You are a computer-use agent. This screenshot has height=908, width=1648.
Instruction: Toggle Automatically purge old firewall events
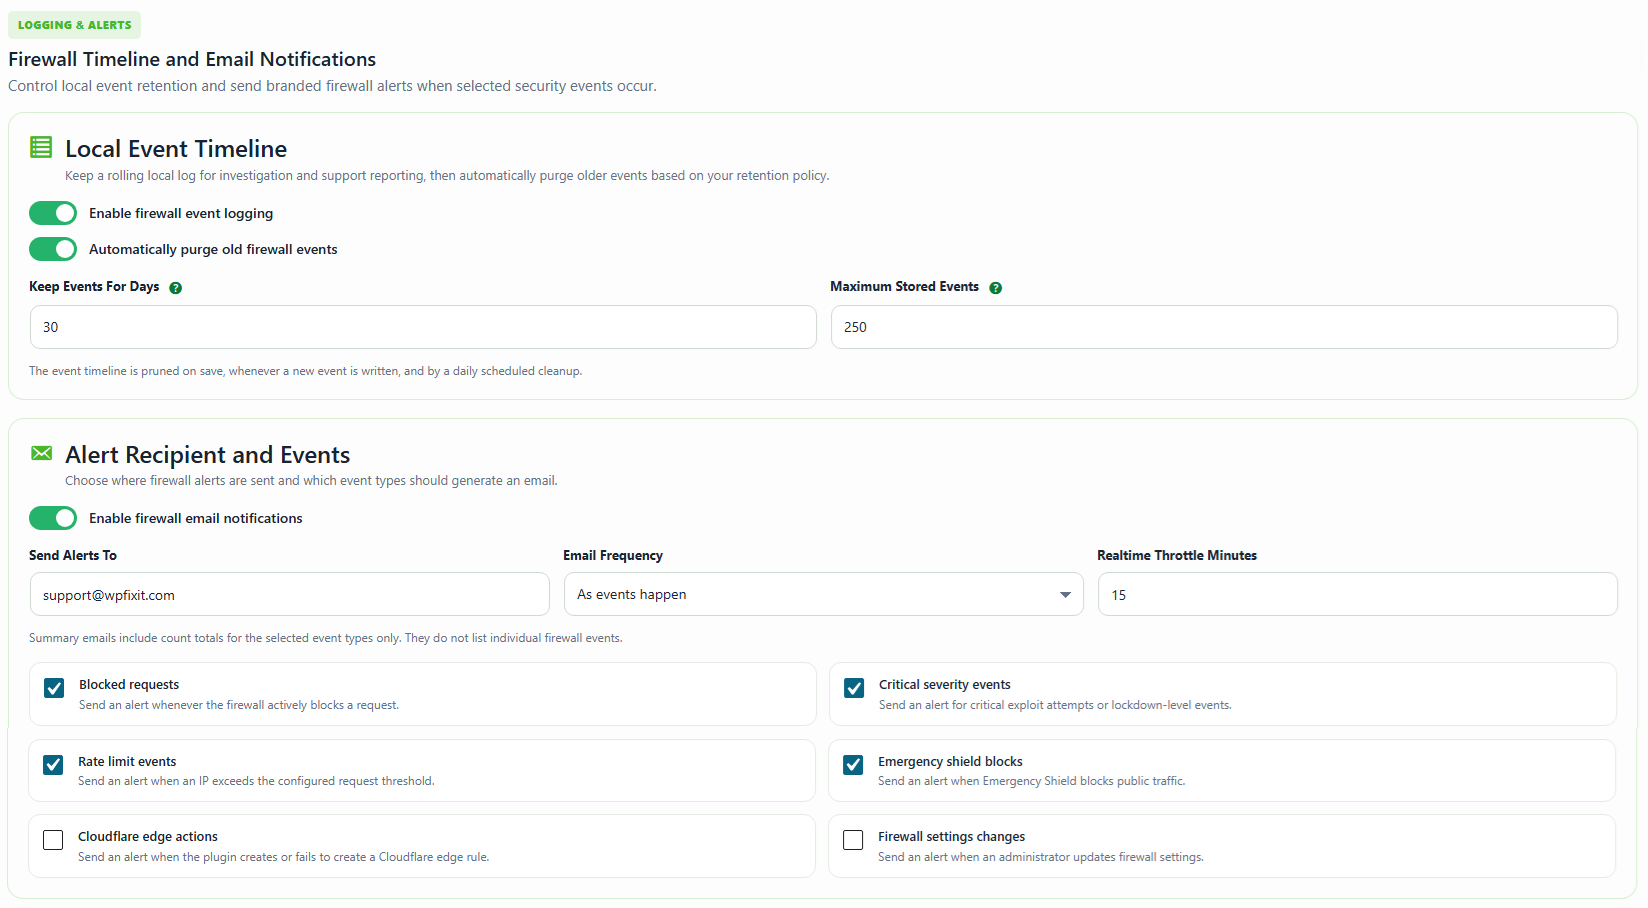point(53,249)
